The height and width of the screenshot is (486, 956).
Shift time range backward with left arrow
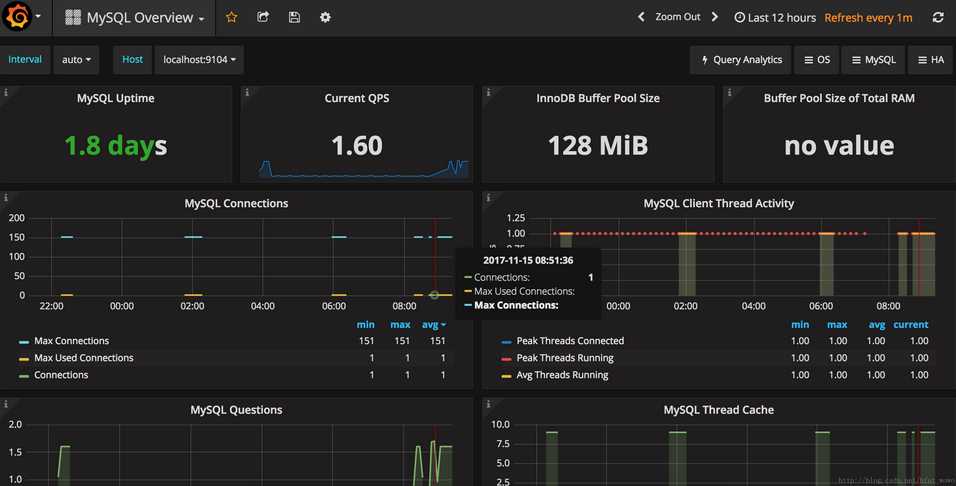(x=641, y=17)
